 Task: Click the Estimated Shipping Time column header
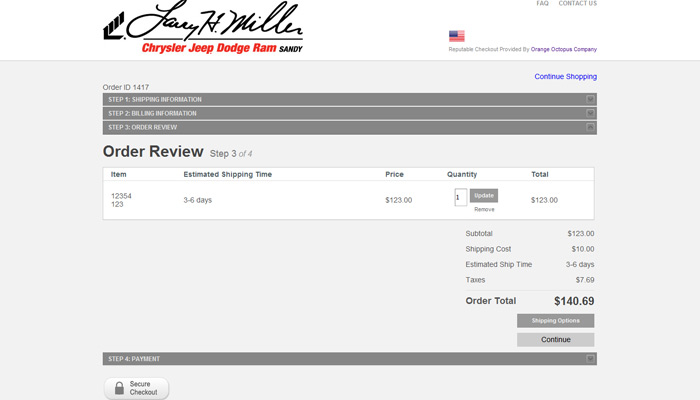228,175
